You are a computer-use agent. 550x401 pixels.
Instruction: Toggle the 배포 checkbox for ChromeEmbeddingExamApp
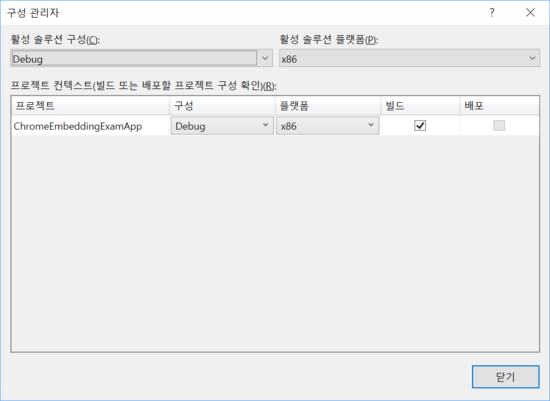pyautogui.click(x=499, y=126)
